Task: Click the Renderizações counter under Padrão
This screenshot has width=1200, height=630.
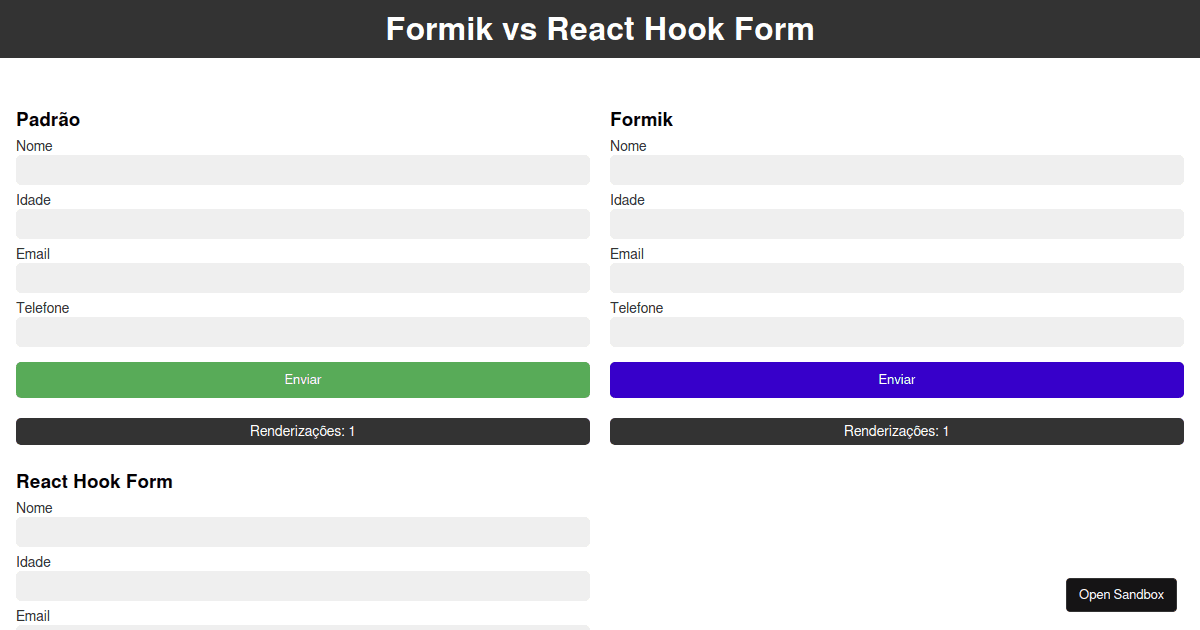Action: tap(302, 431)
